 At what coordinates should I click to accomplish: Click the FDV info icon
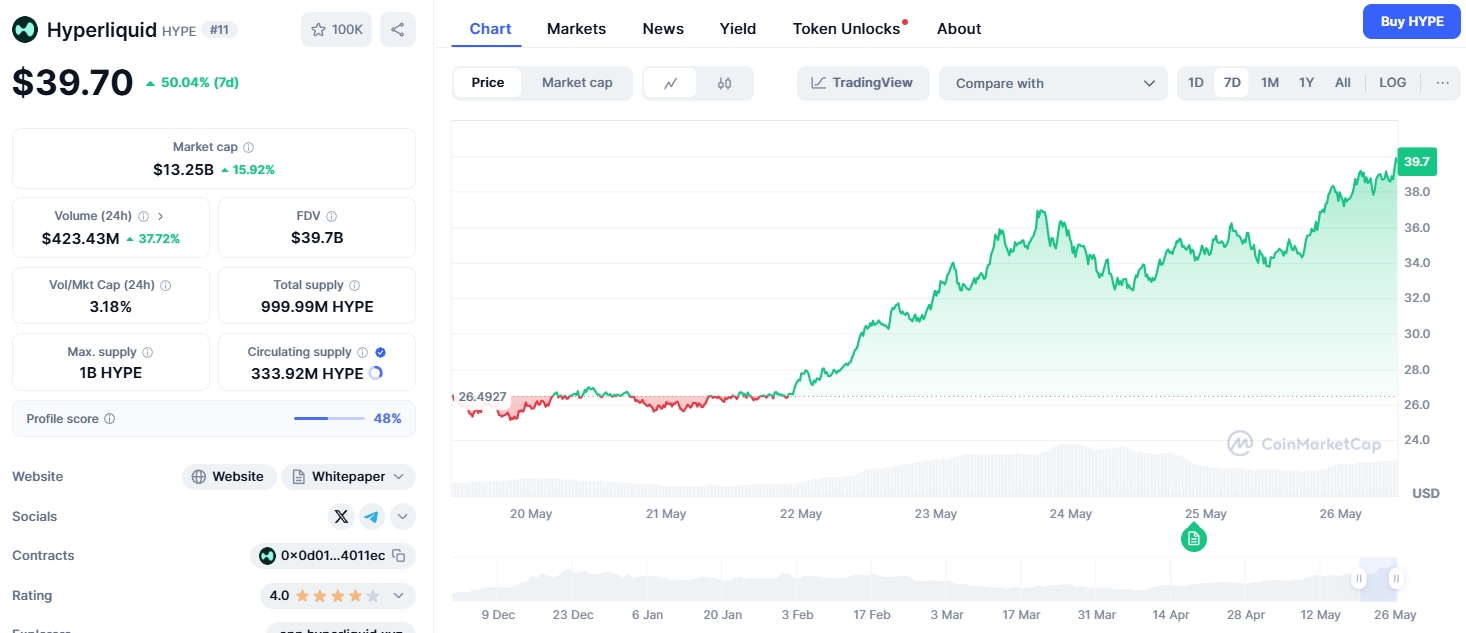coord(332,216)
